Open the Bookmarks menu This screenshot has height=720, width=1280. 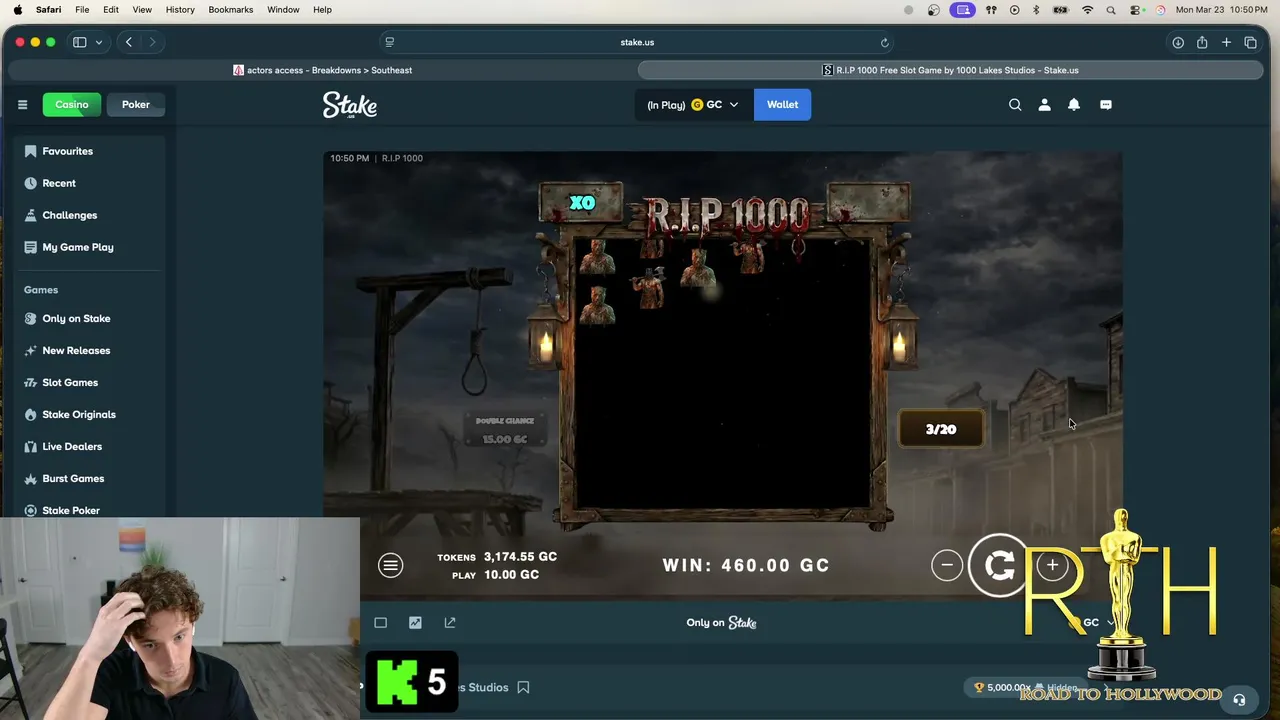(230, 9)
